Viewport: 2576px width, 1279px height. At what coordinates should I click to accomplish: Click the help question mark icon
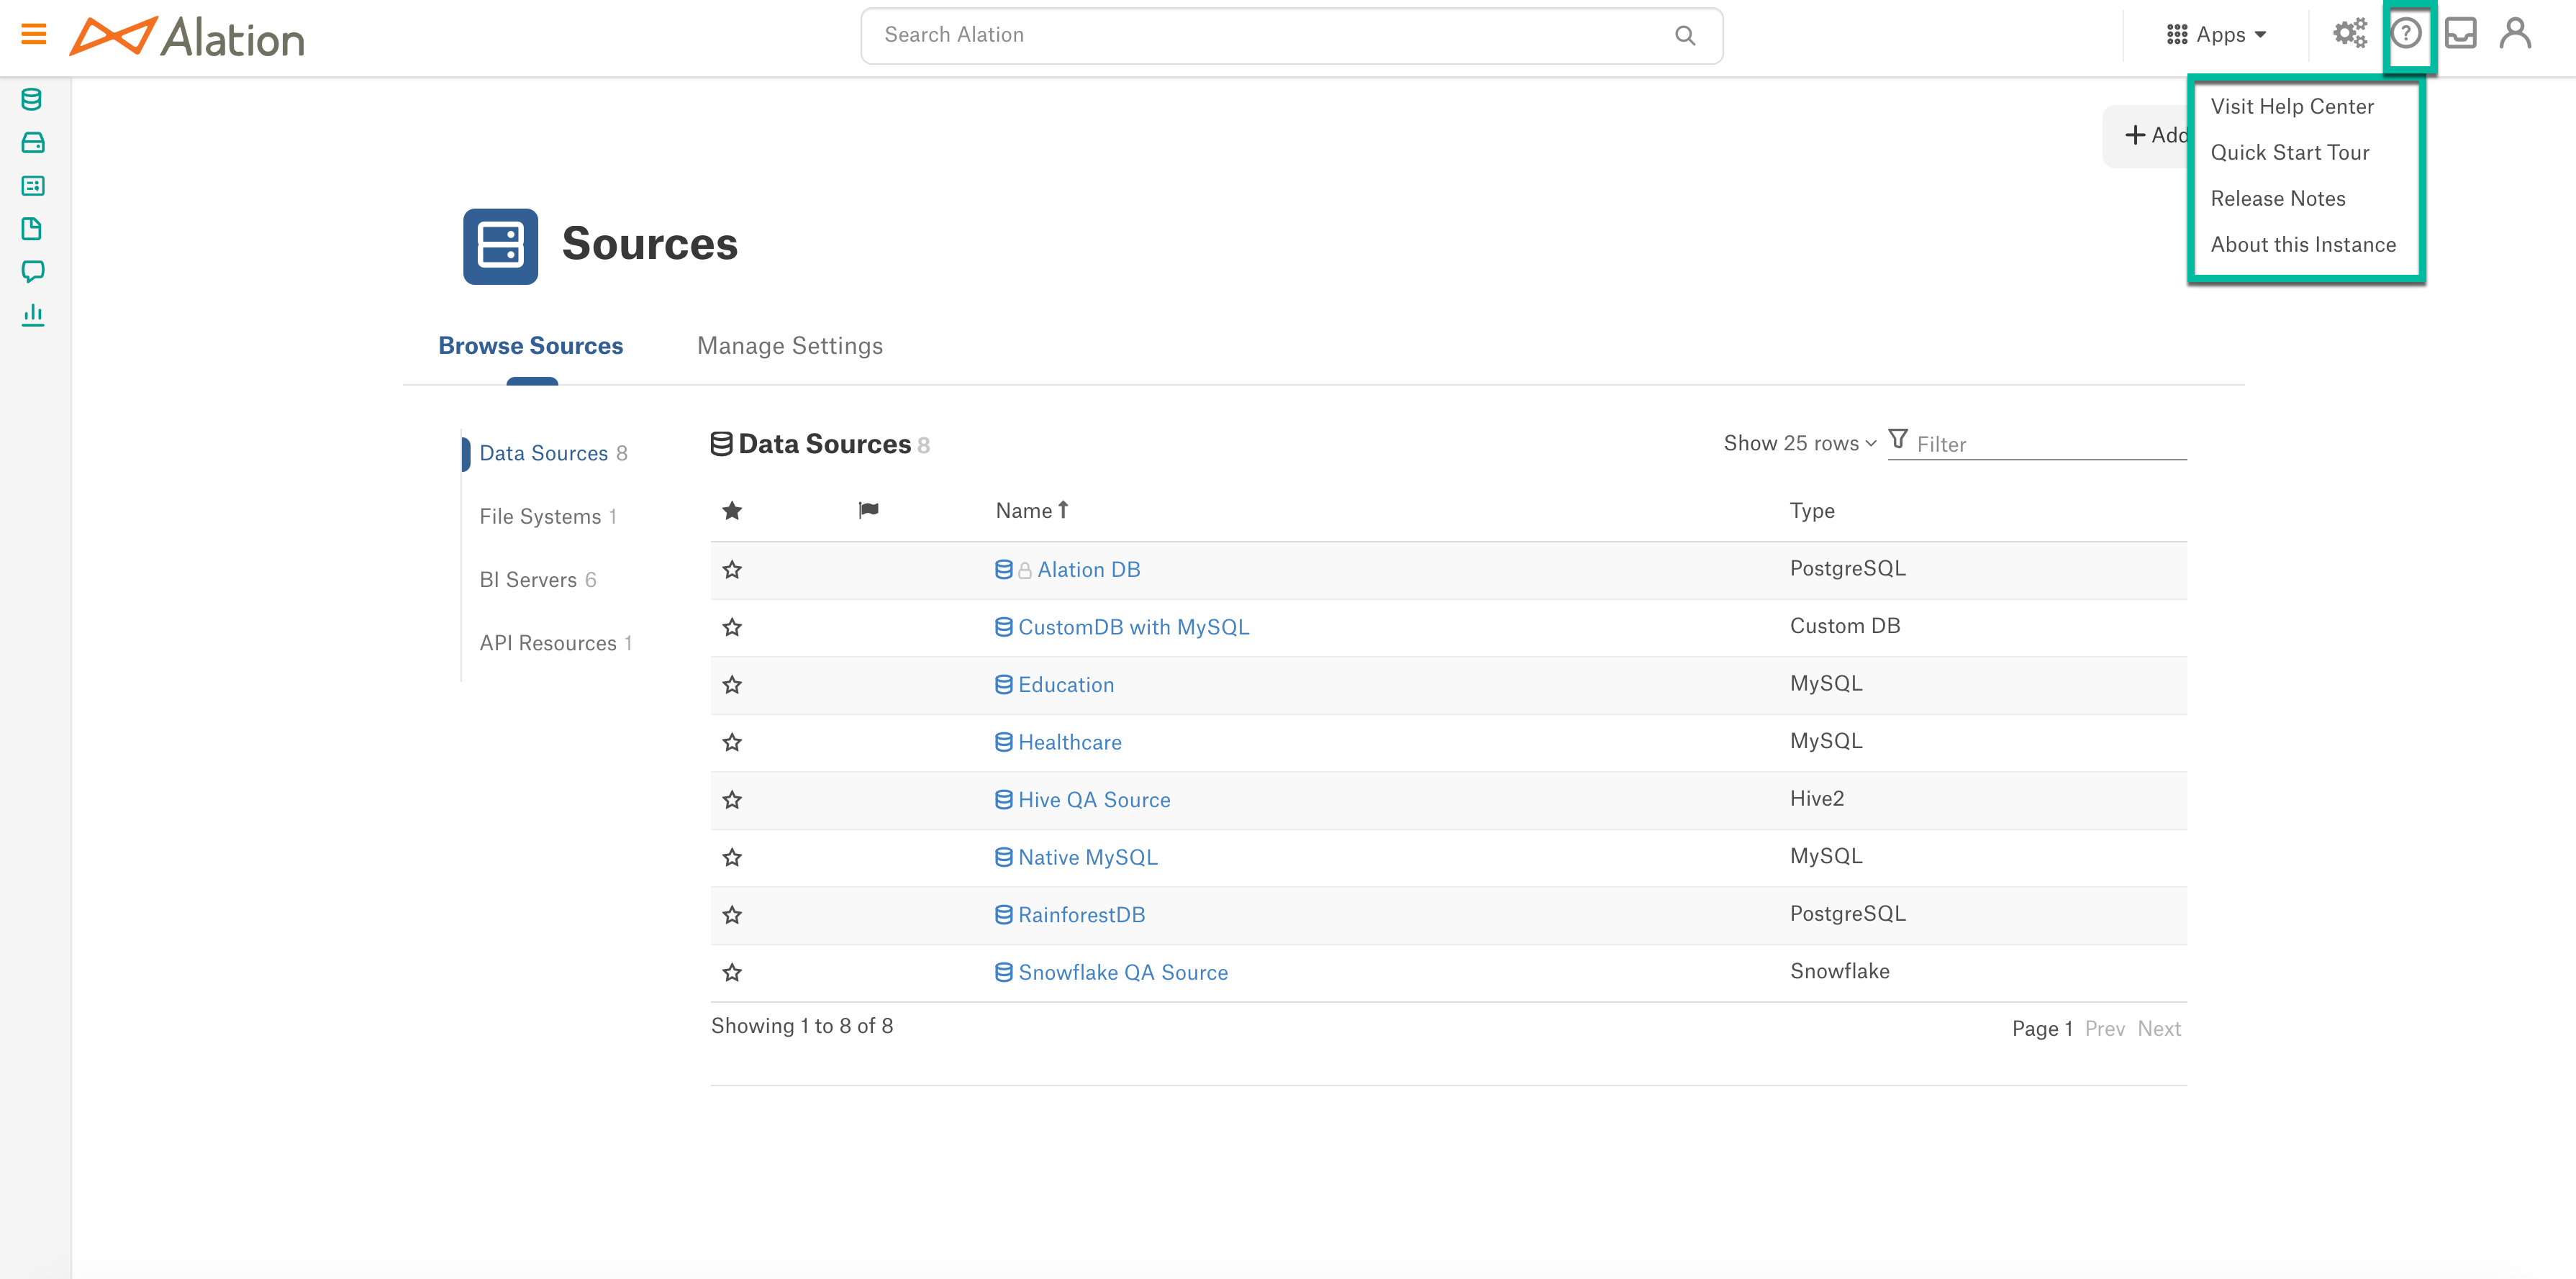coord(2406,34)
